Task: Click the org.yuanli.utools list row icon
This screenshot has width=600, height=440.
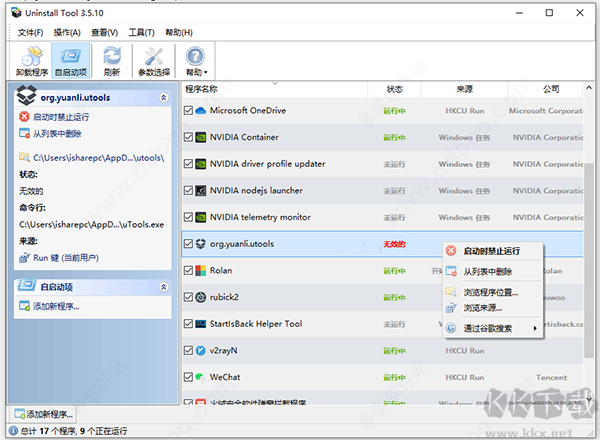Action: (x=201, y=244)
